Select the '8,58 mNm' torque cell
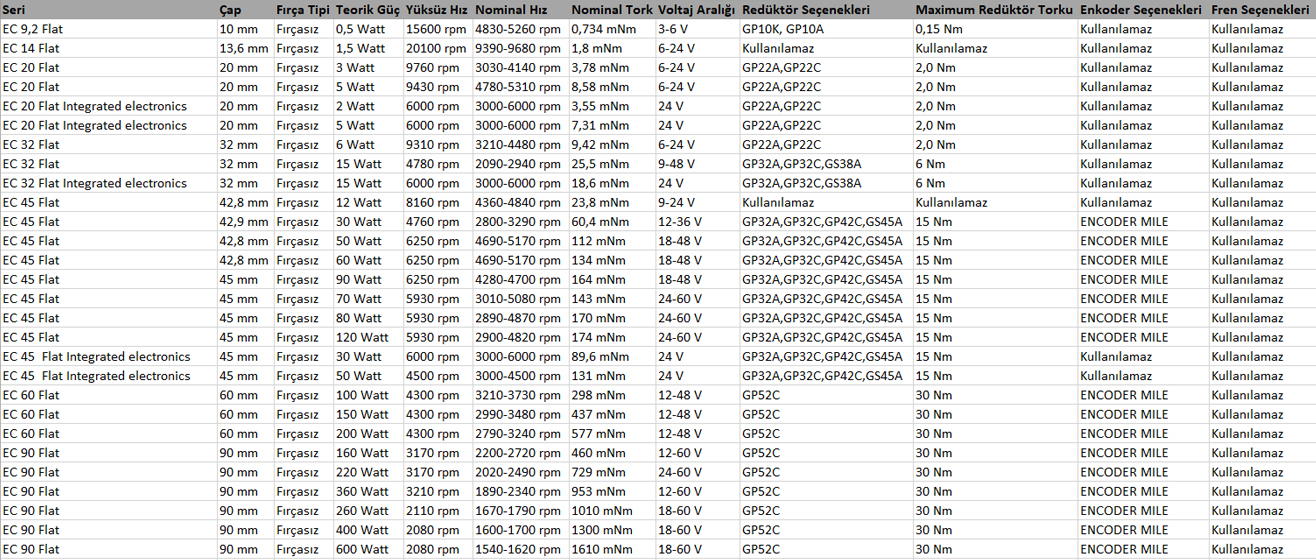 coord(612,87)
